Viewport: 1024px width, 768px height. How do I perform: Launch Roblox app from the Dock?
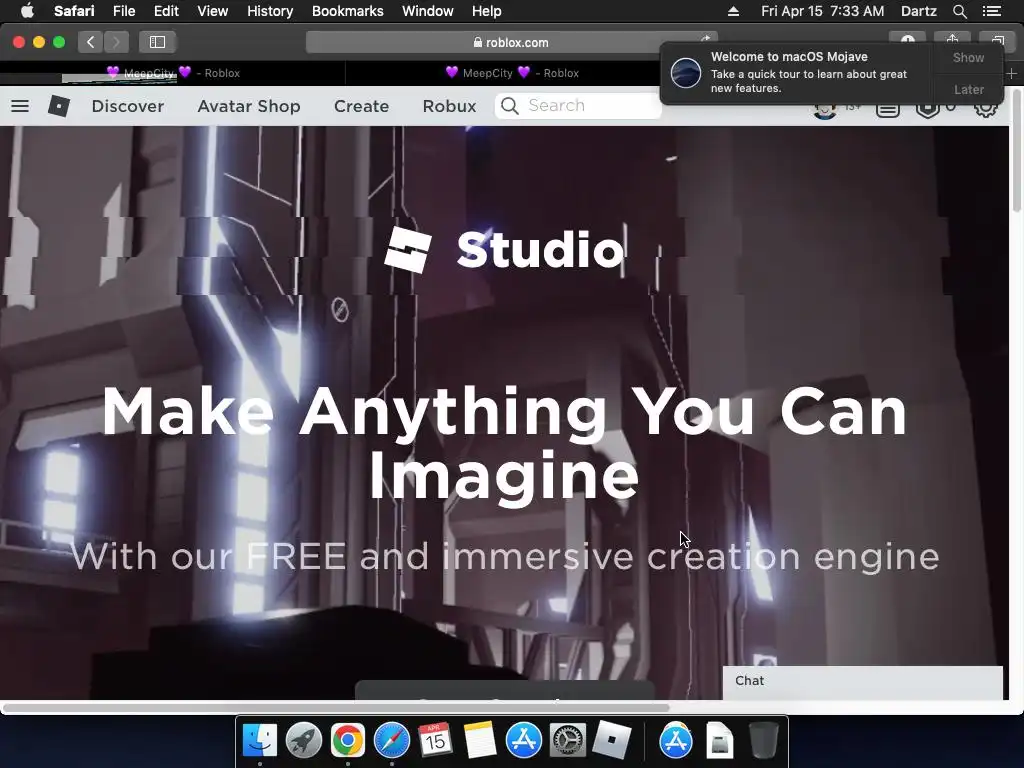(x=611, y=741)
